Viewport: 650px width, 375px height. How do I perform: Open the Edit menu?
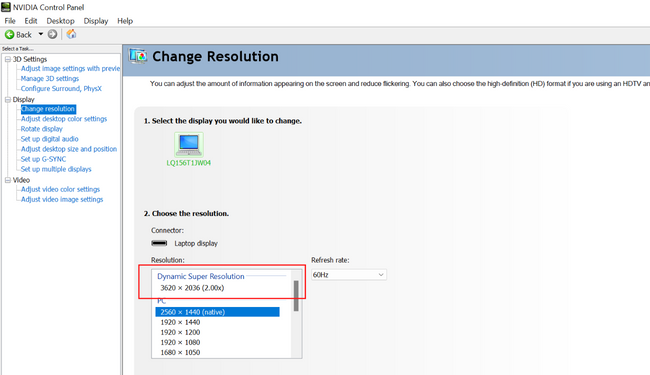pyautogui.click(x=31, y=21)
